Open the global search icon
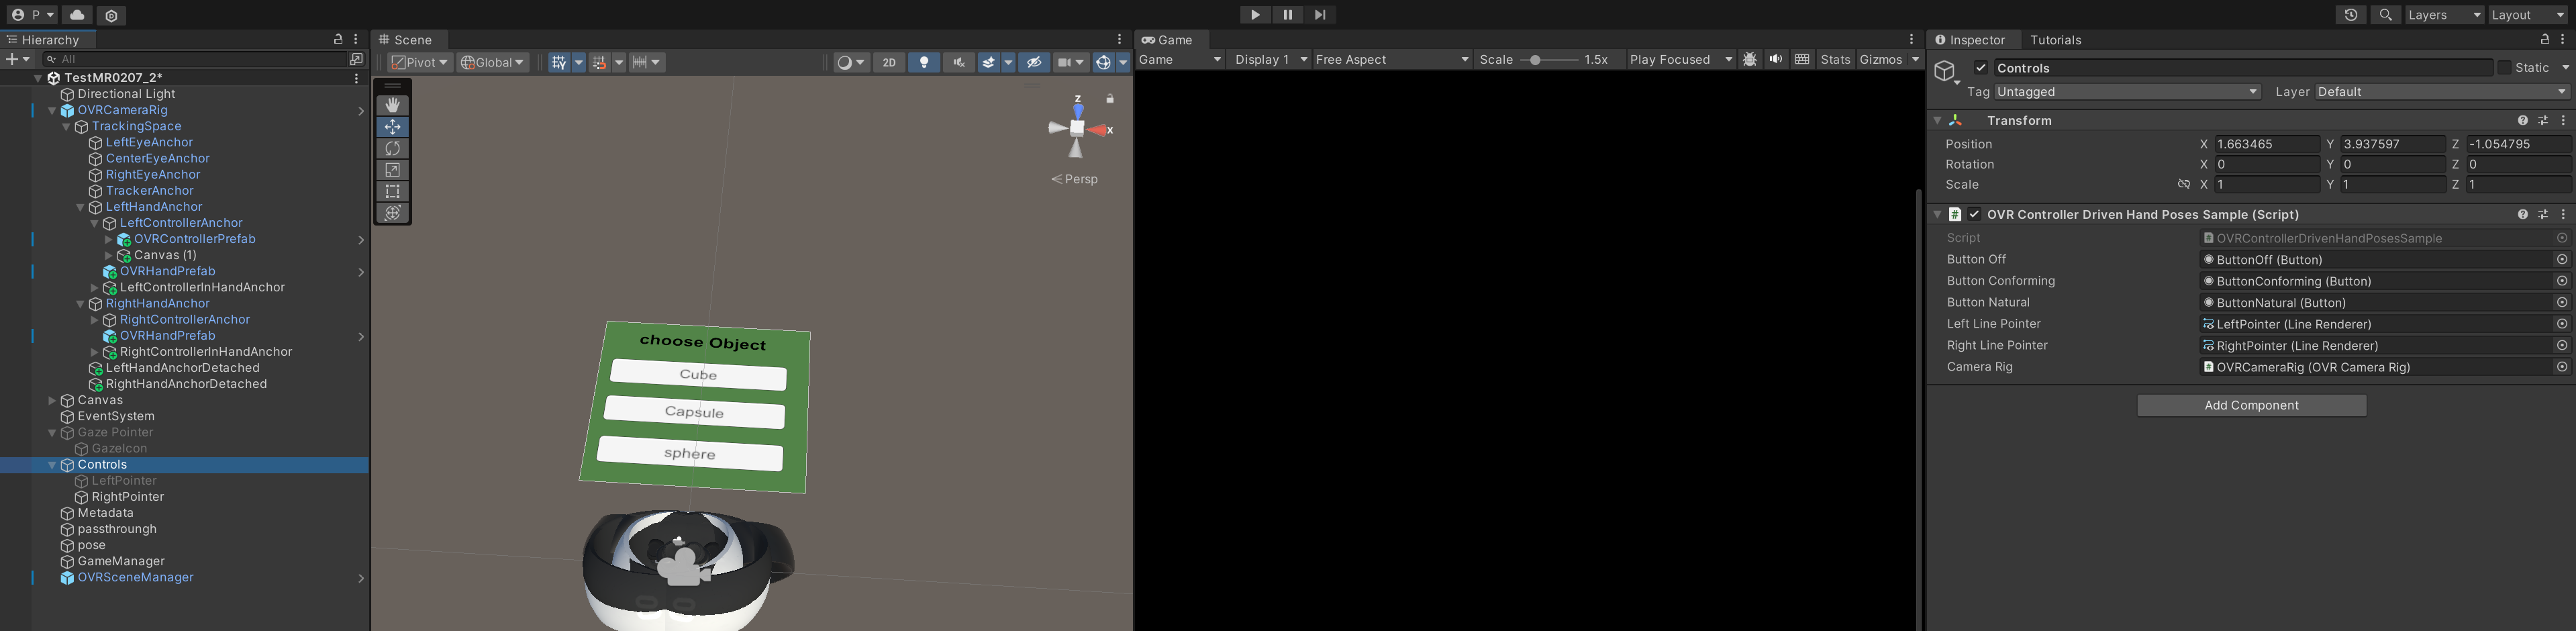The width and height of the screenshot is (2576, 631). click(x=2386, y=15)
